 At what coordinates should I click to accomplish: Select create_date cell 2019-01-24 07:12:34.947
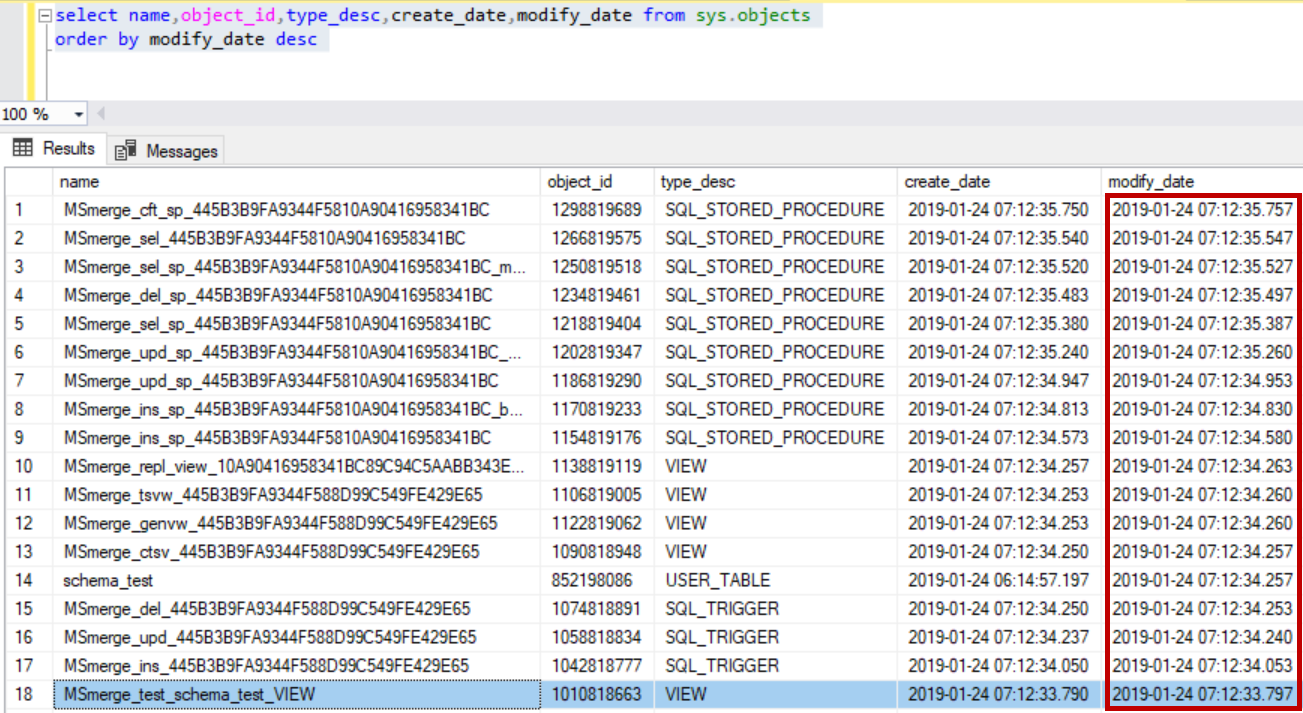999,381
